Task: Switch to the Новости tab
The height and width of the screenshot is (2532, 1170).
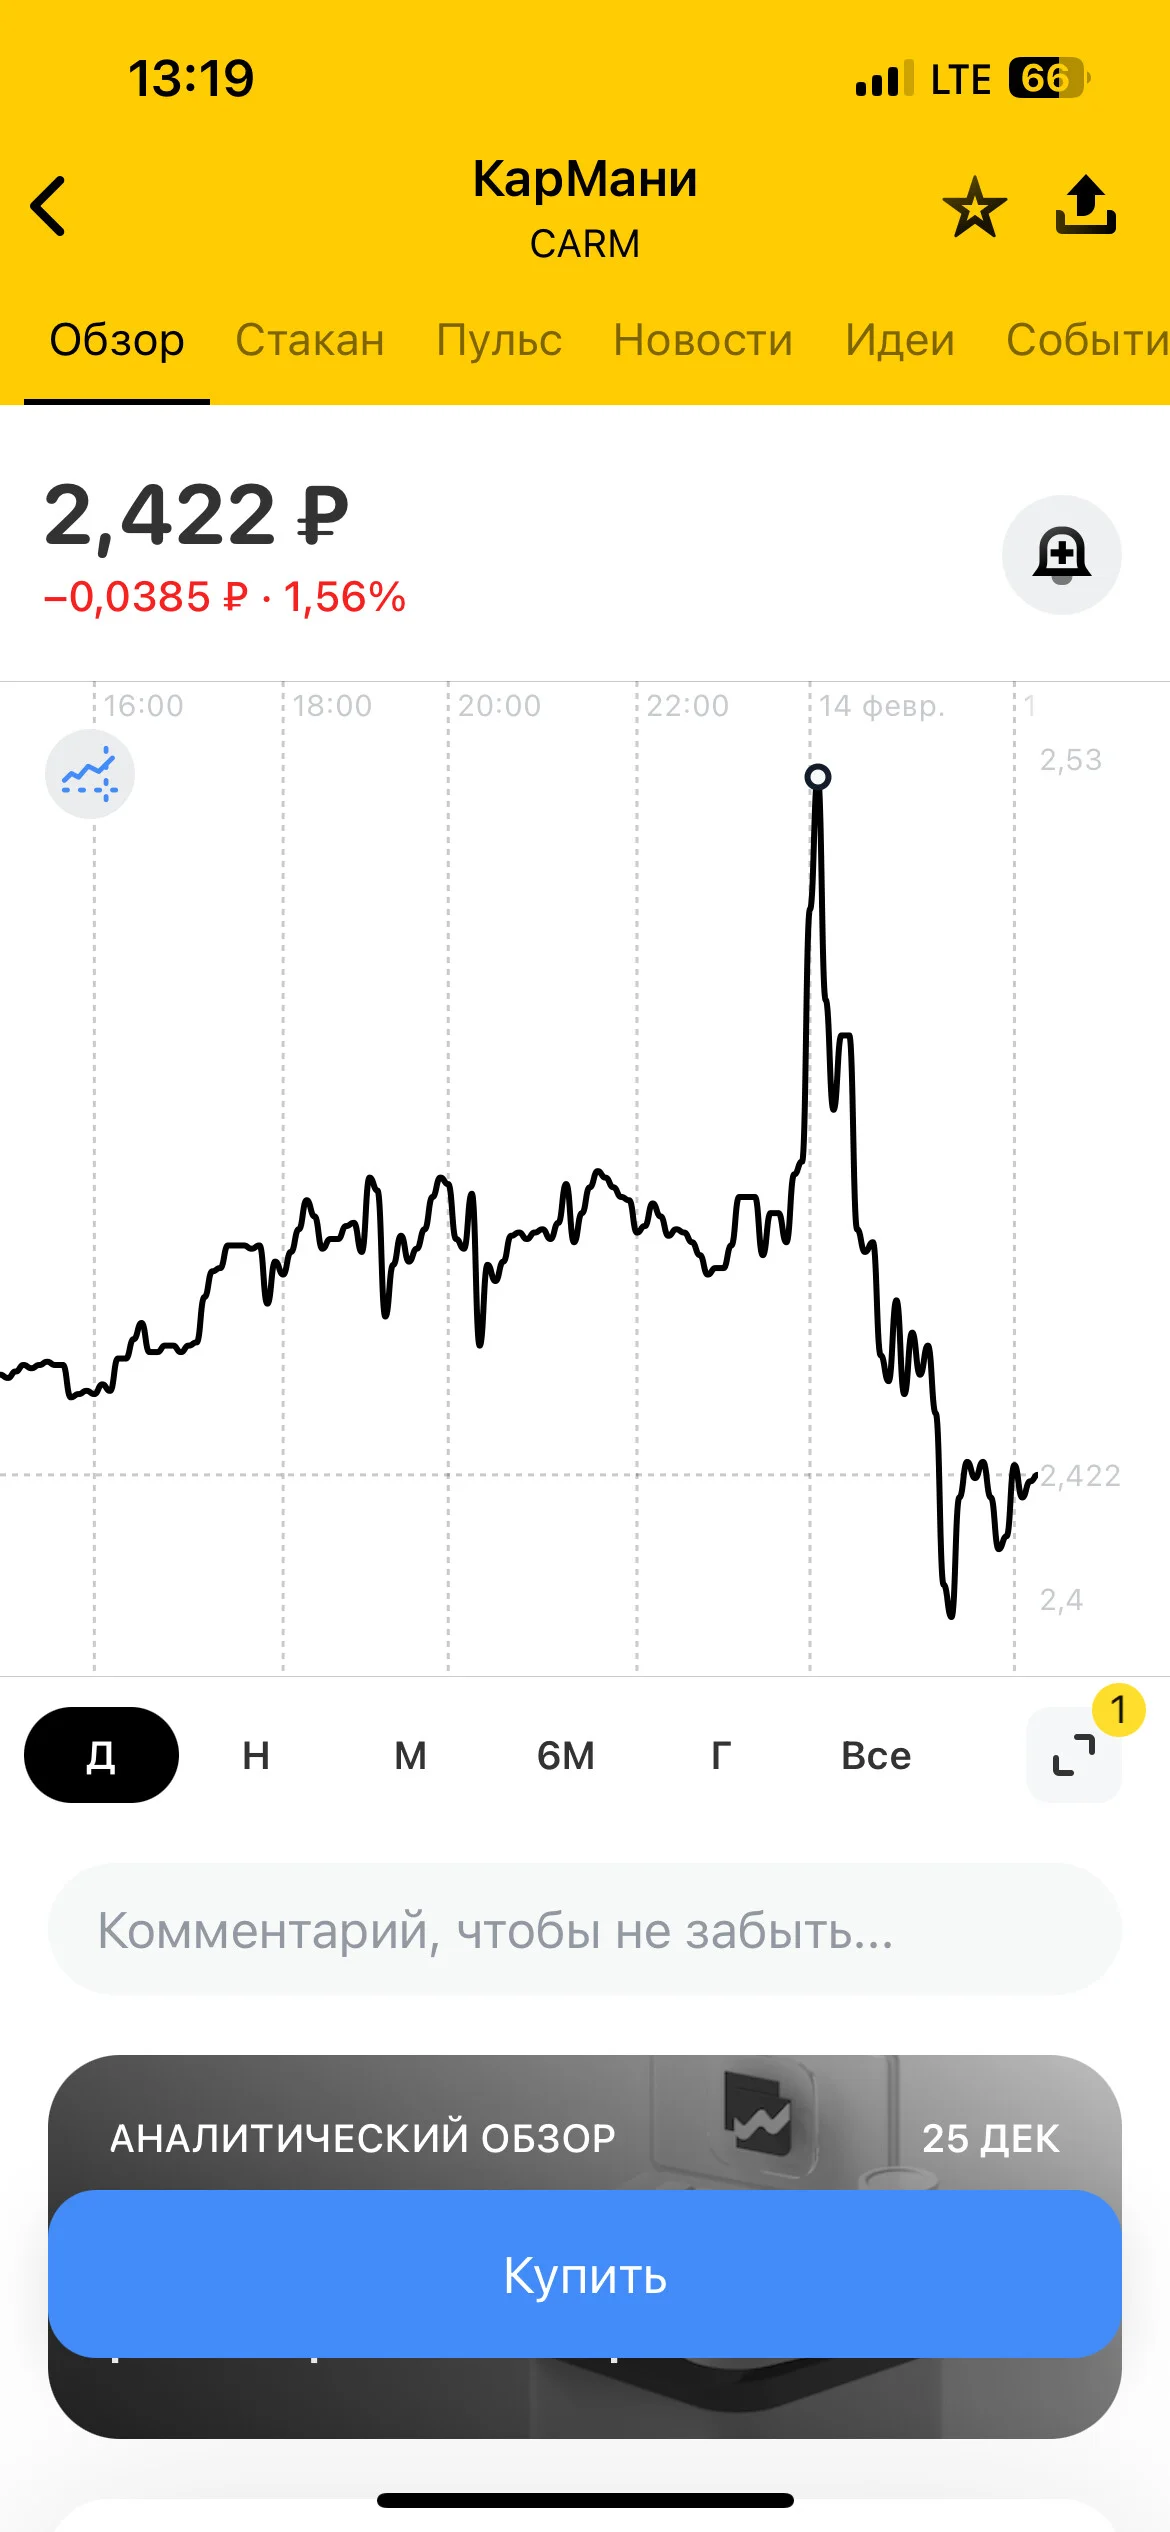Action: [703, 340]
